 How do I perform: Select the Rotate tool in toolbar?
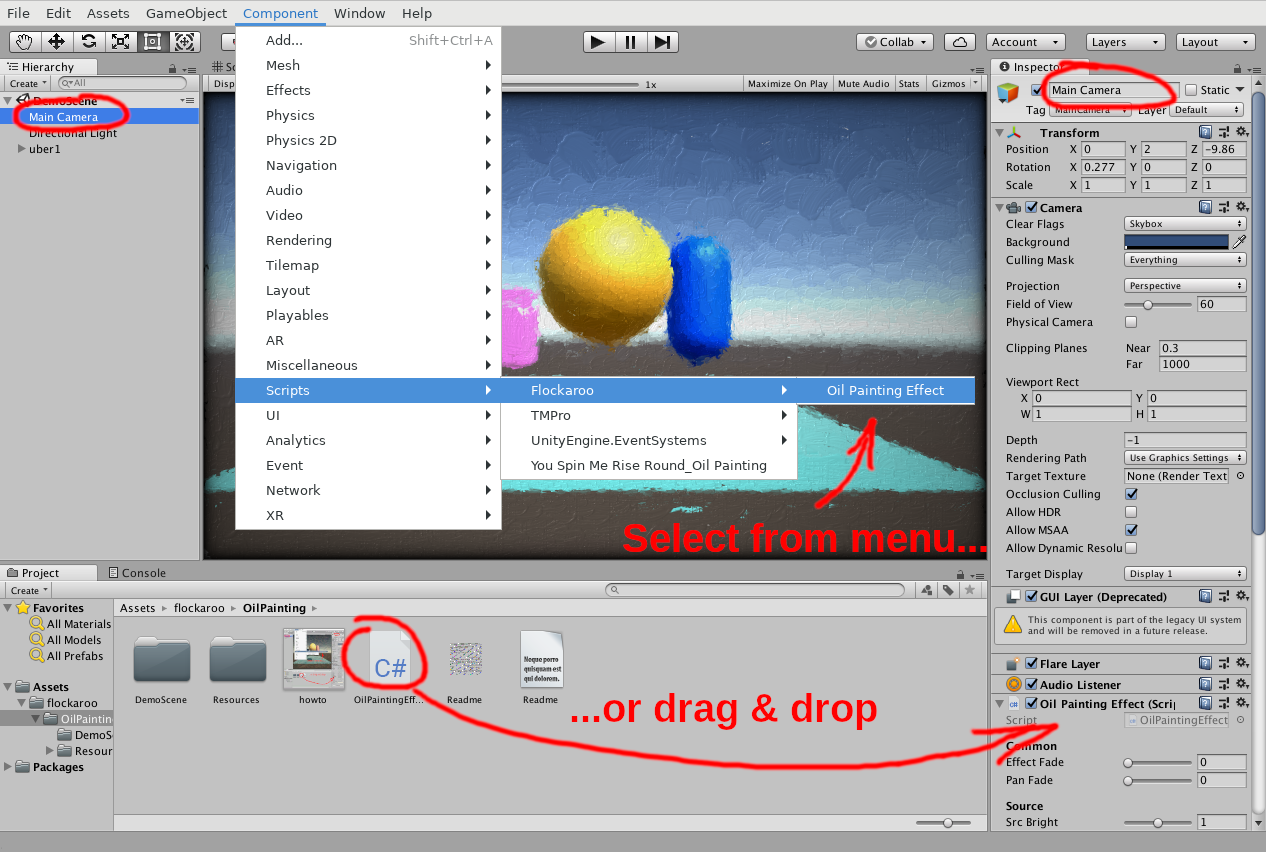click(x=89, y=42)
